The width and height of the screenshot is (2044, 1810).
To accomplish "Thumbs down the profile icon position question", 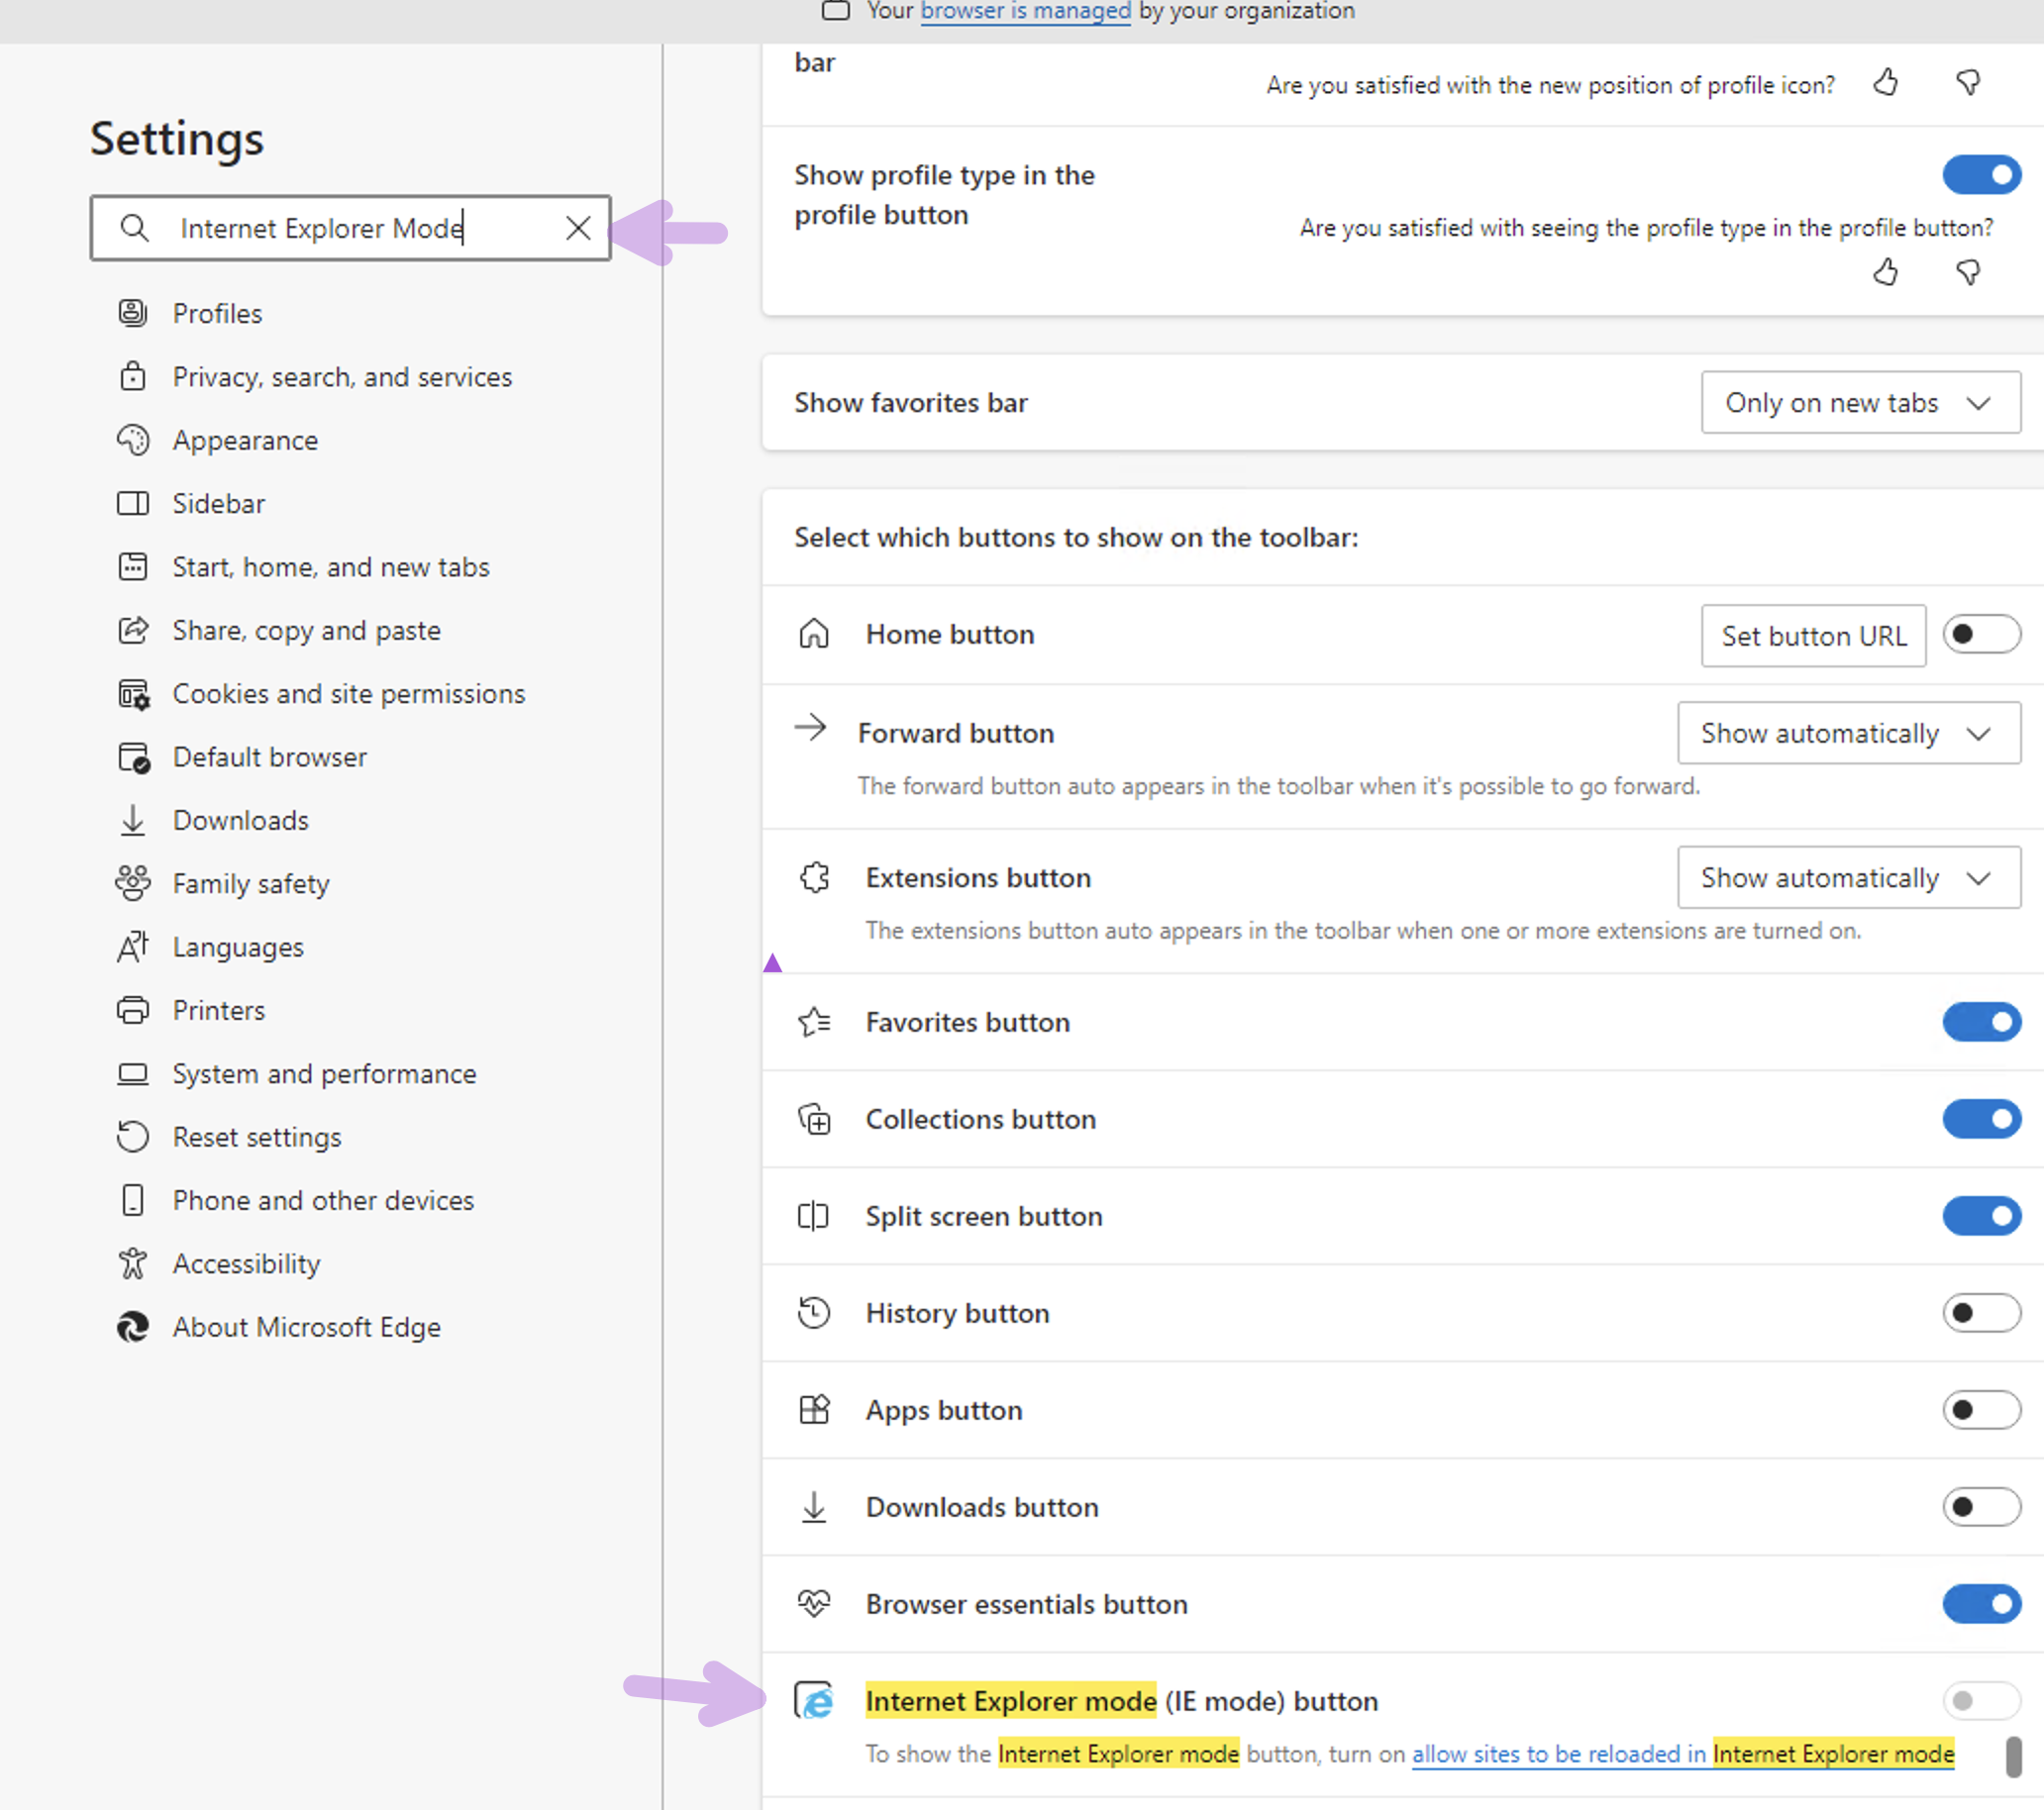I will click(1968, 82).
